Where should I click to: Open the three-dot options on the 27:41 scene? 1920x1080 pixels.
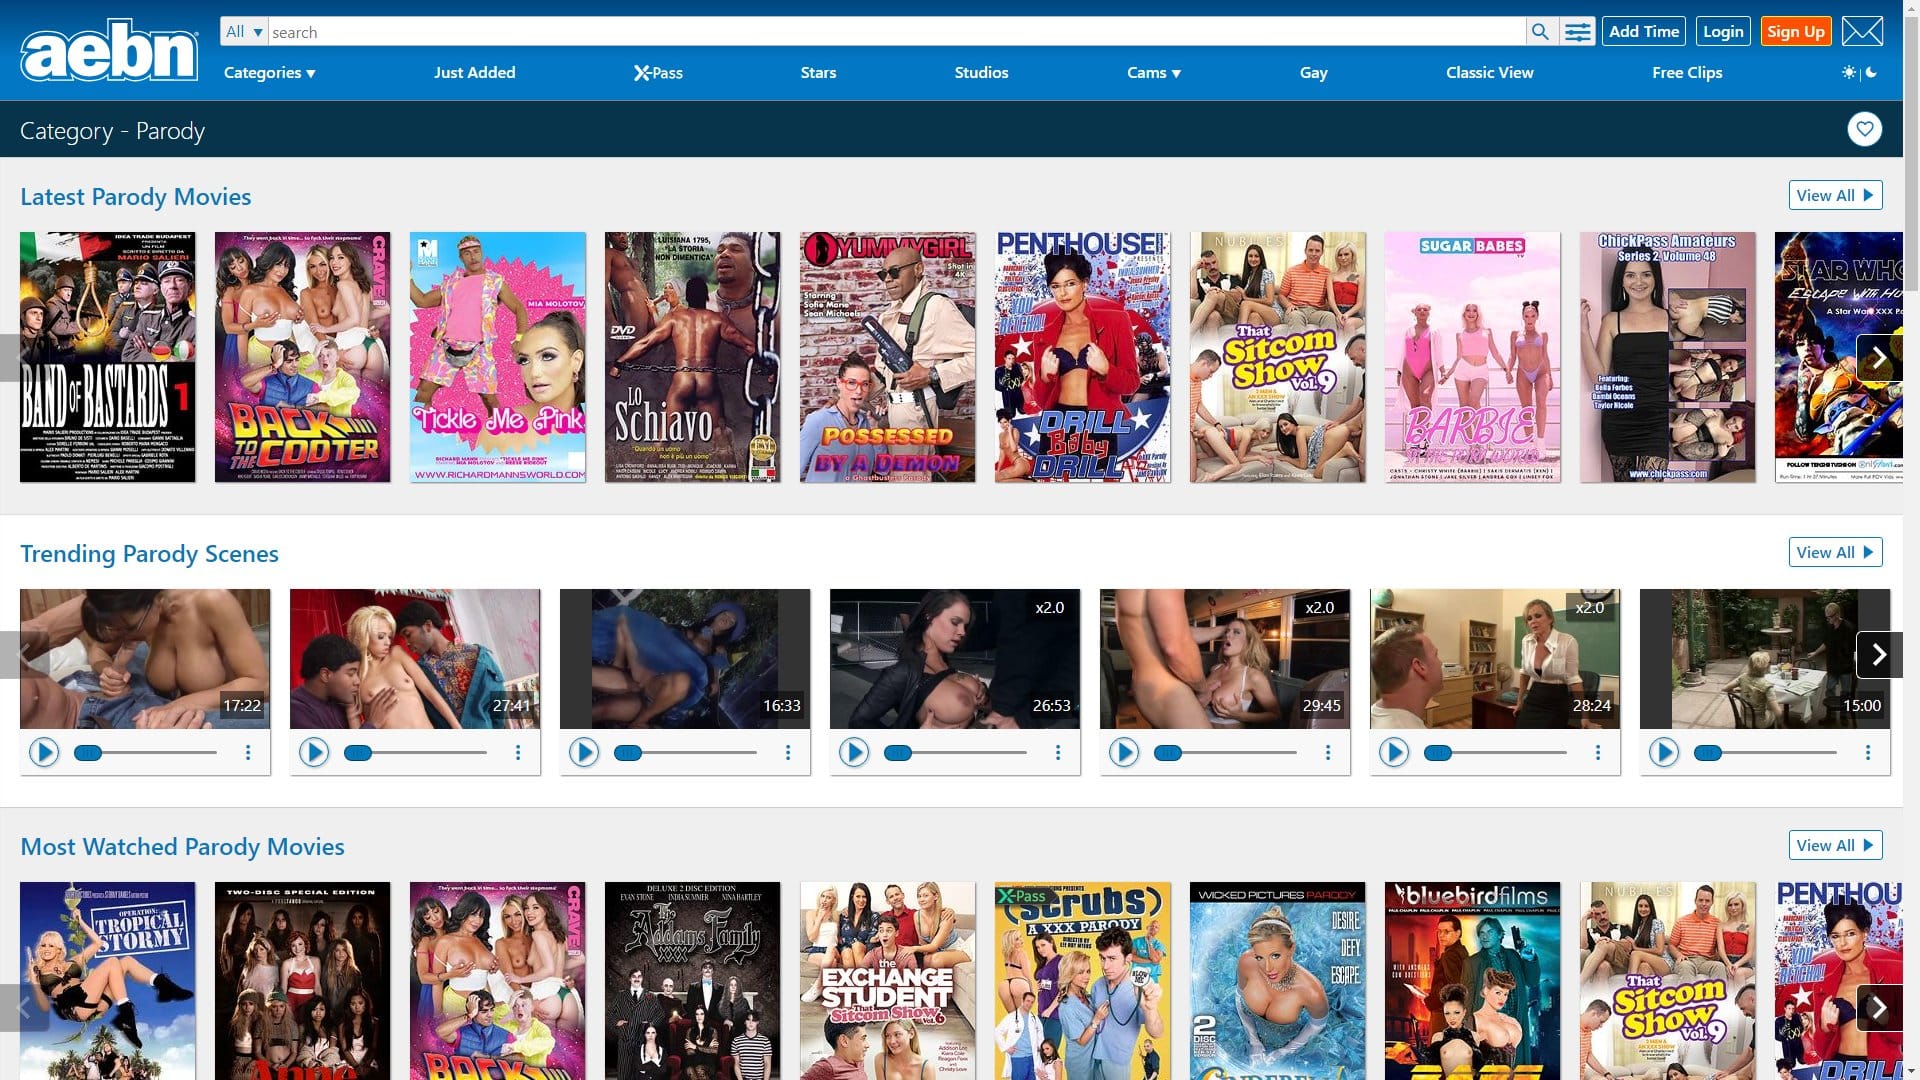(x=518, y=751)
